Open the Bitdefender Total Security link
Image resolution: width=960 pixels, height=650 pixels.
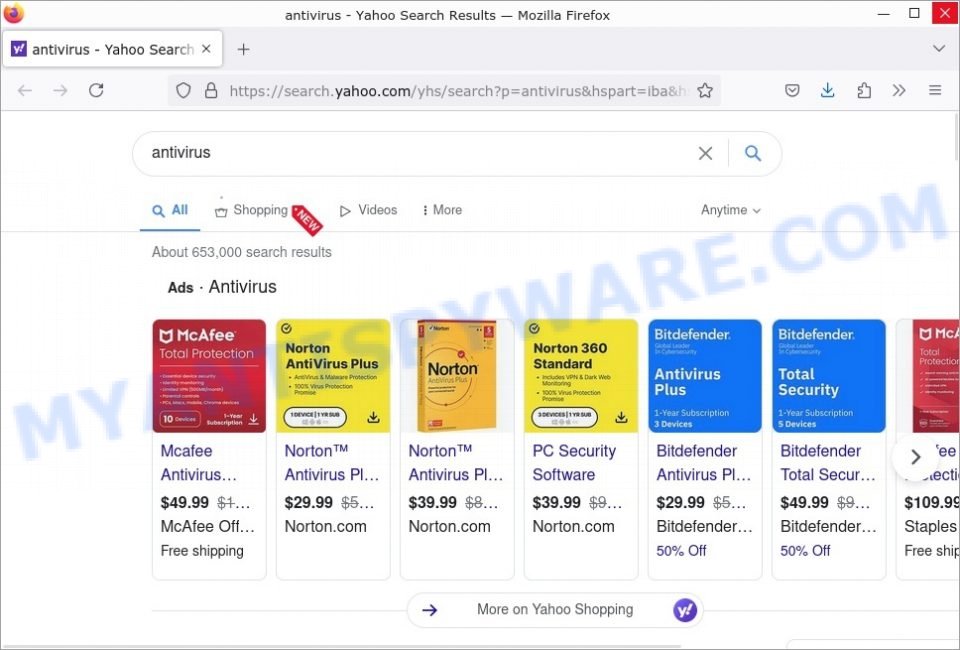click(828, 463)
